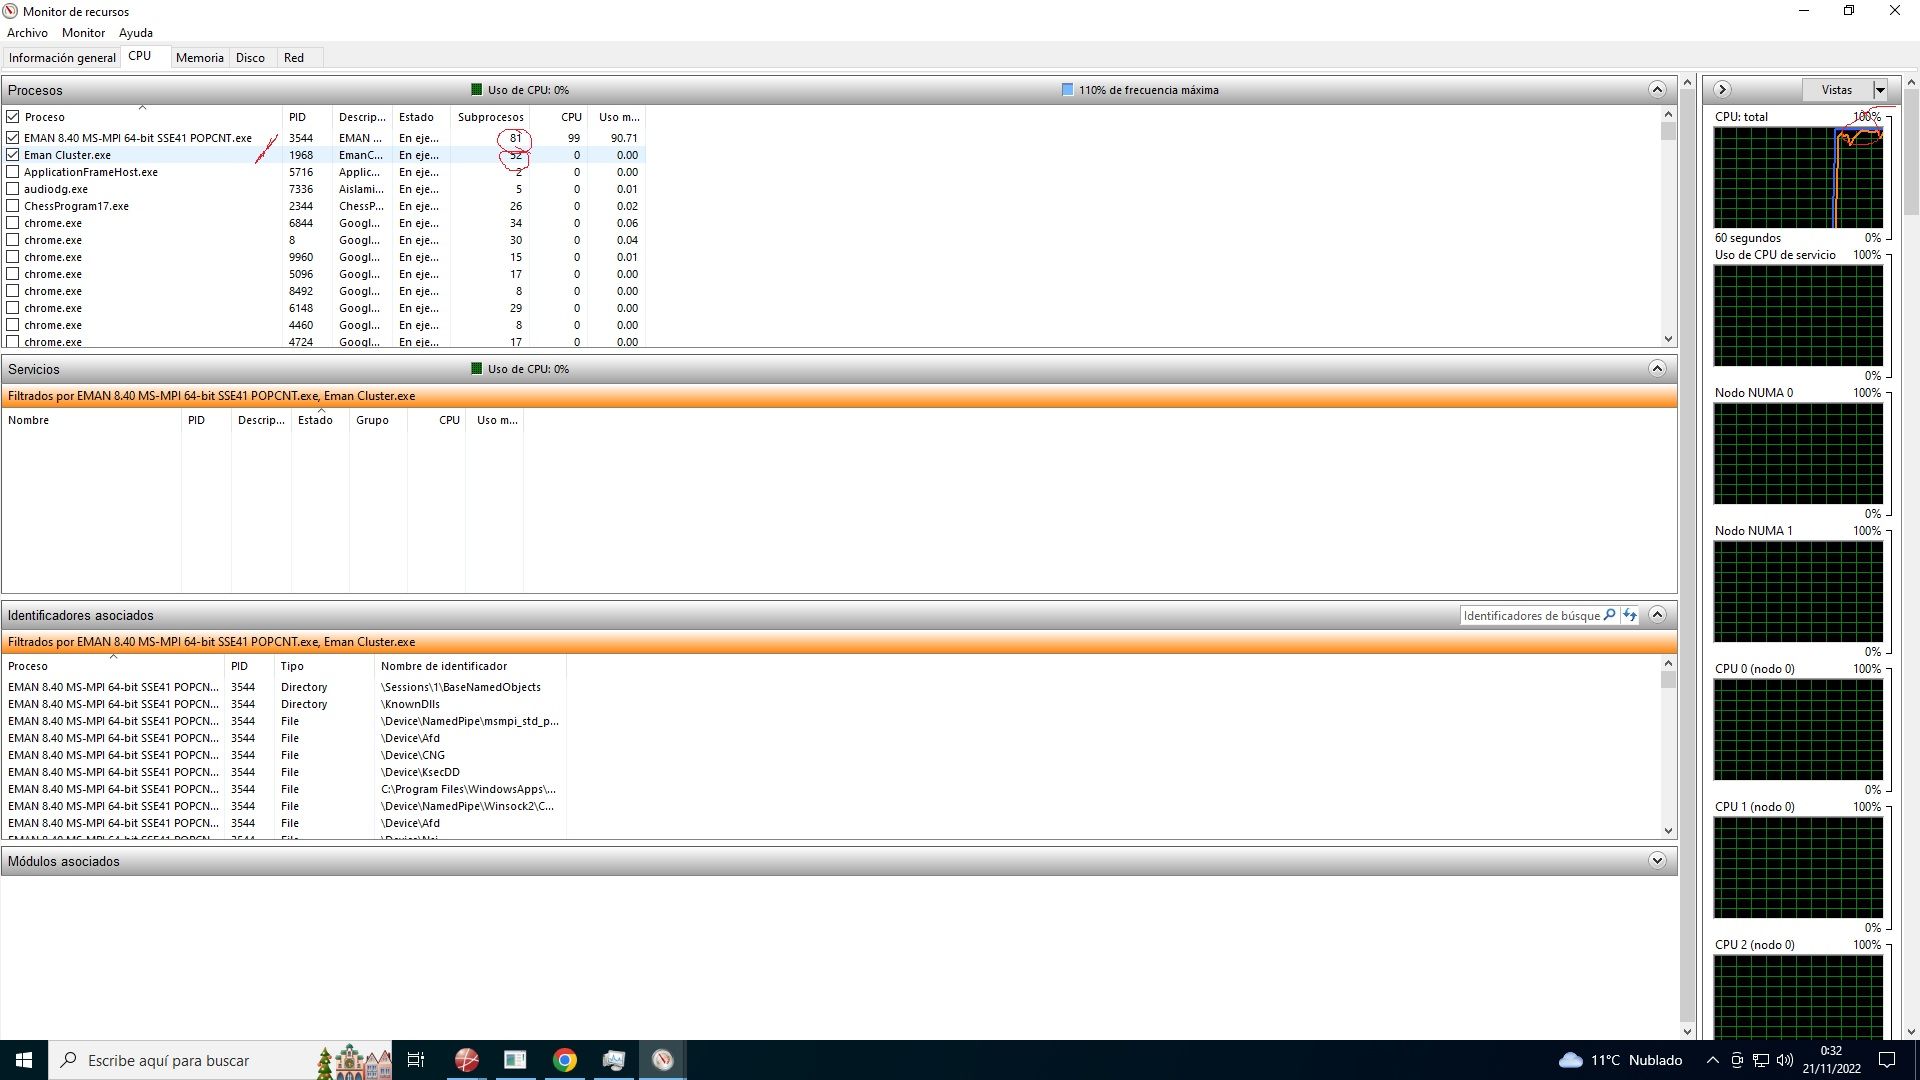This screenshot has width=1920, height=1080.
Task: Click the Windows Start button
Action: tap(24, 1060)
